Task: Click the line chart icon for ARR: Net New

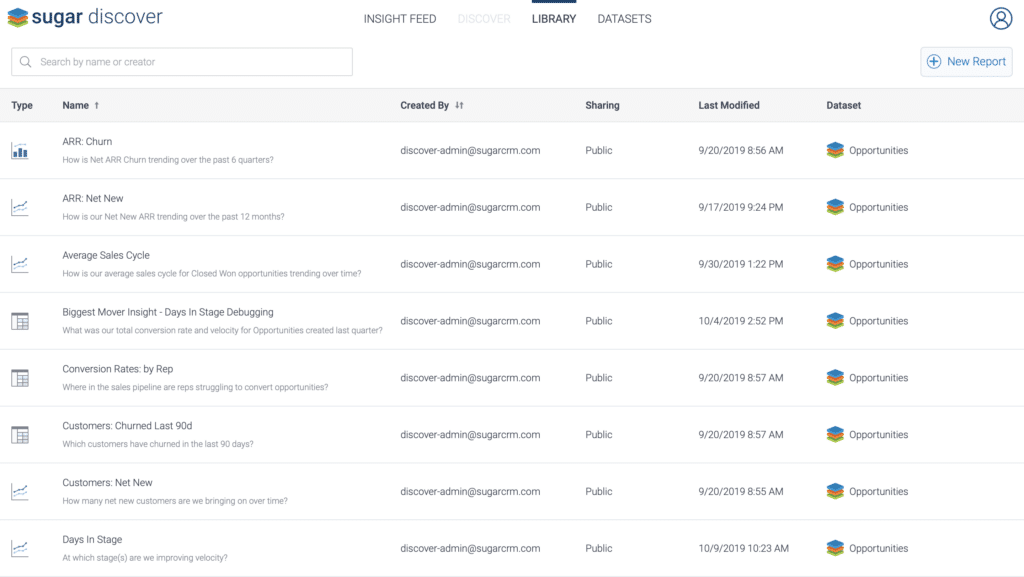Action: (20, 208)
